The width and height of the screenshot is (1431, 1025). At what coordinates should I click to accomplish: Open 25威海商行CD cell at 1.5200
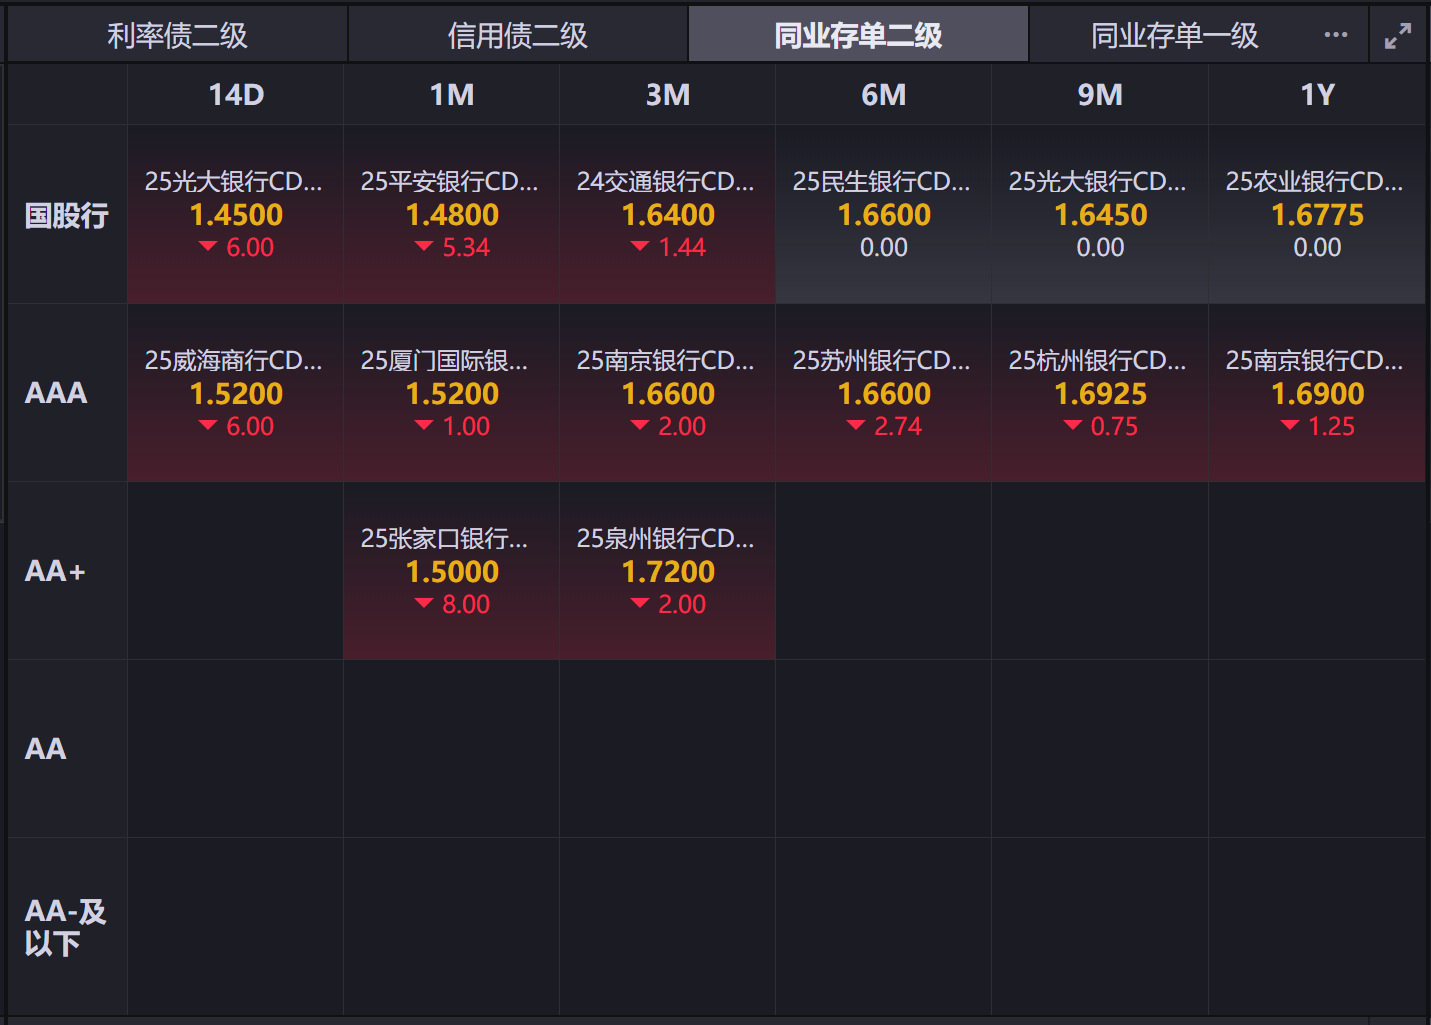(236, 393)
